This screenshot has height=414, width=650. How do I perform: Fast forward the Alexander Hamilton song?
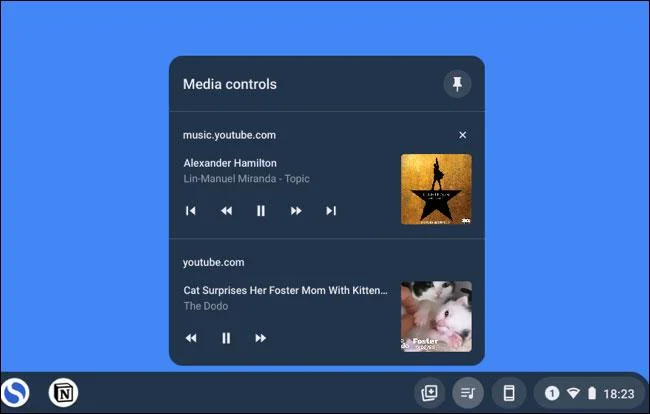(296, 211)
